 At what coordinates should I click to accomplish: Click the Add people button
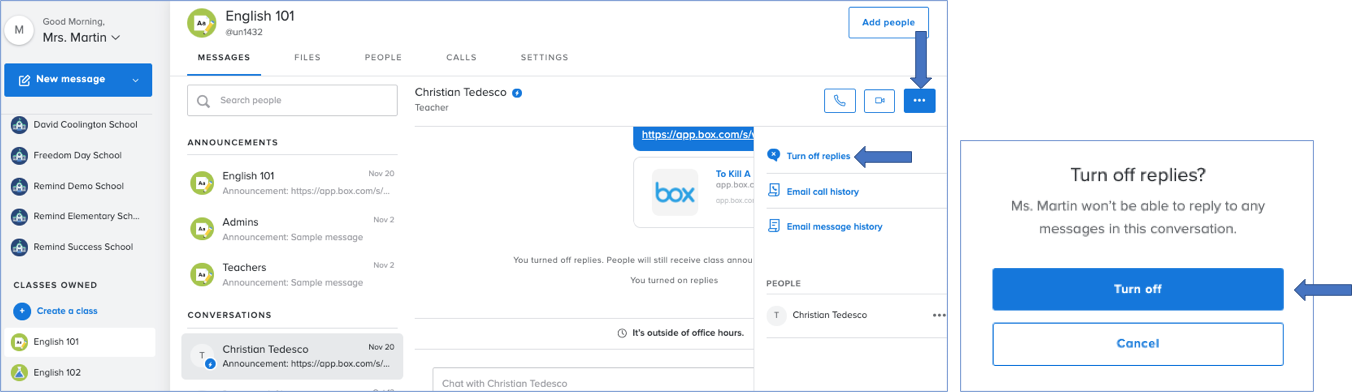tap(888, 23)
